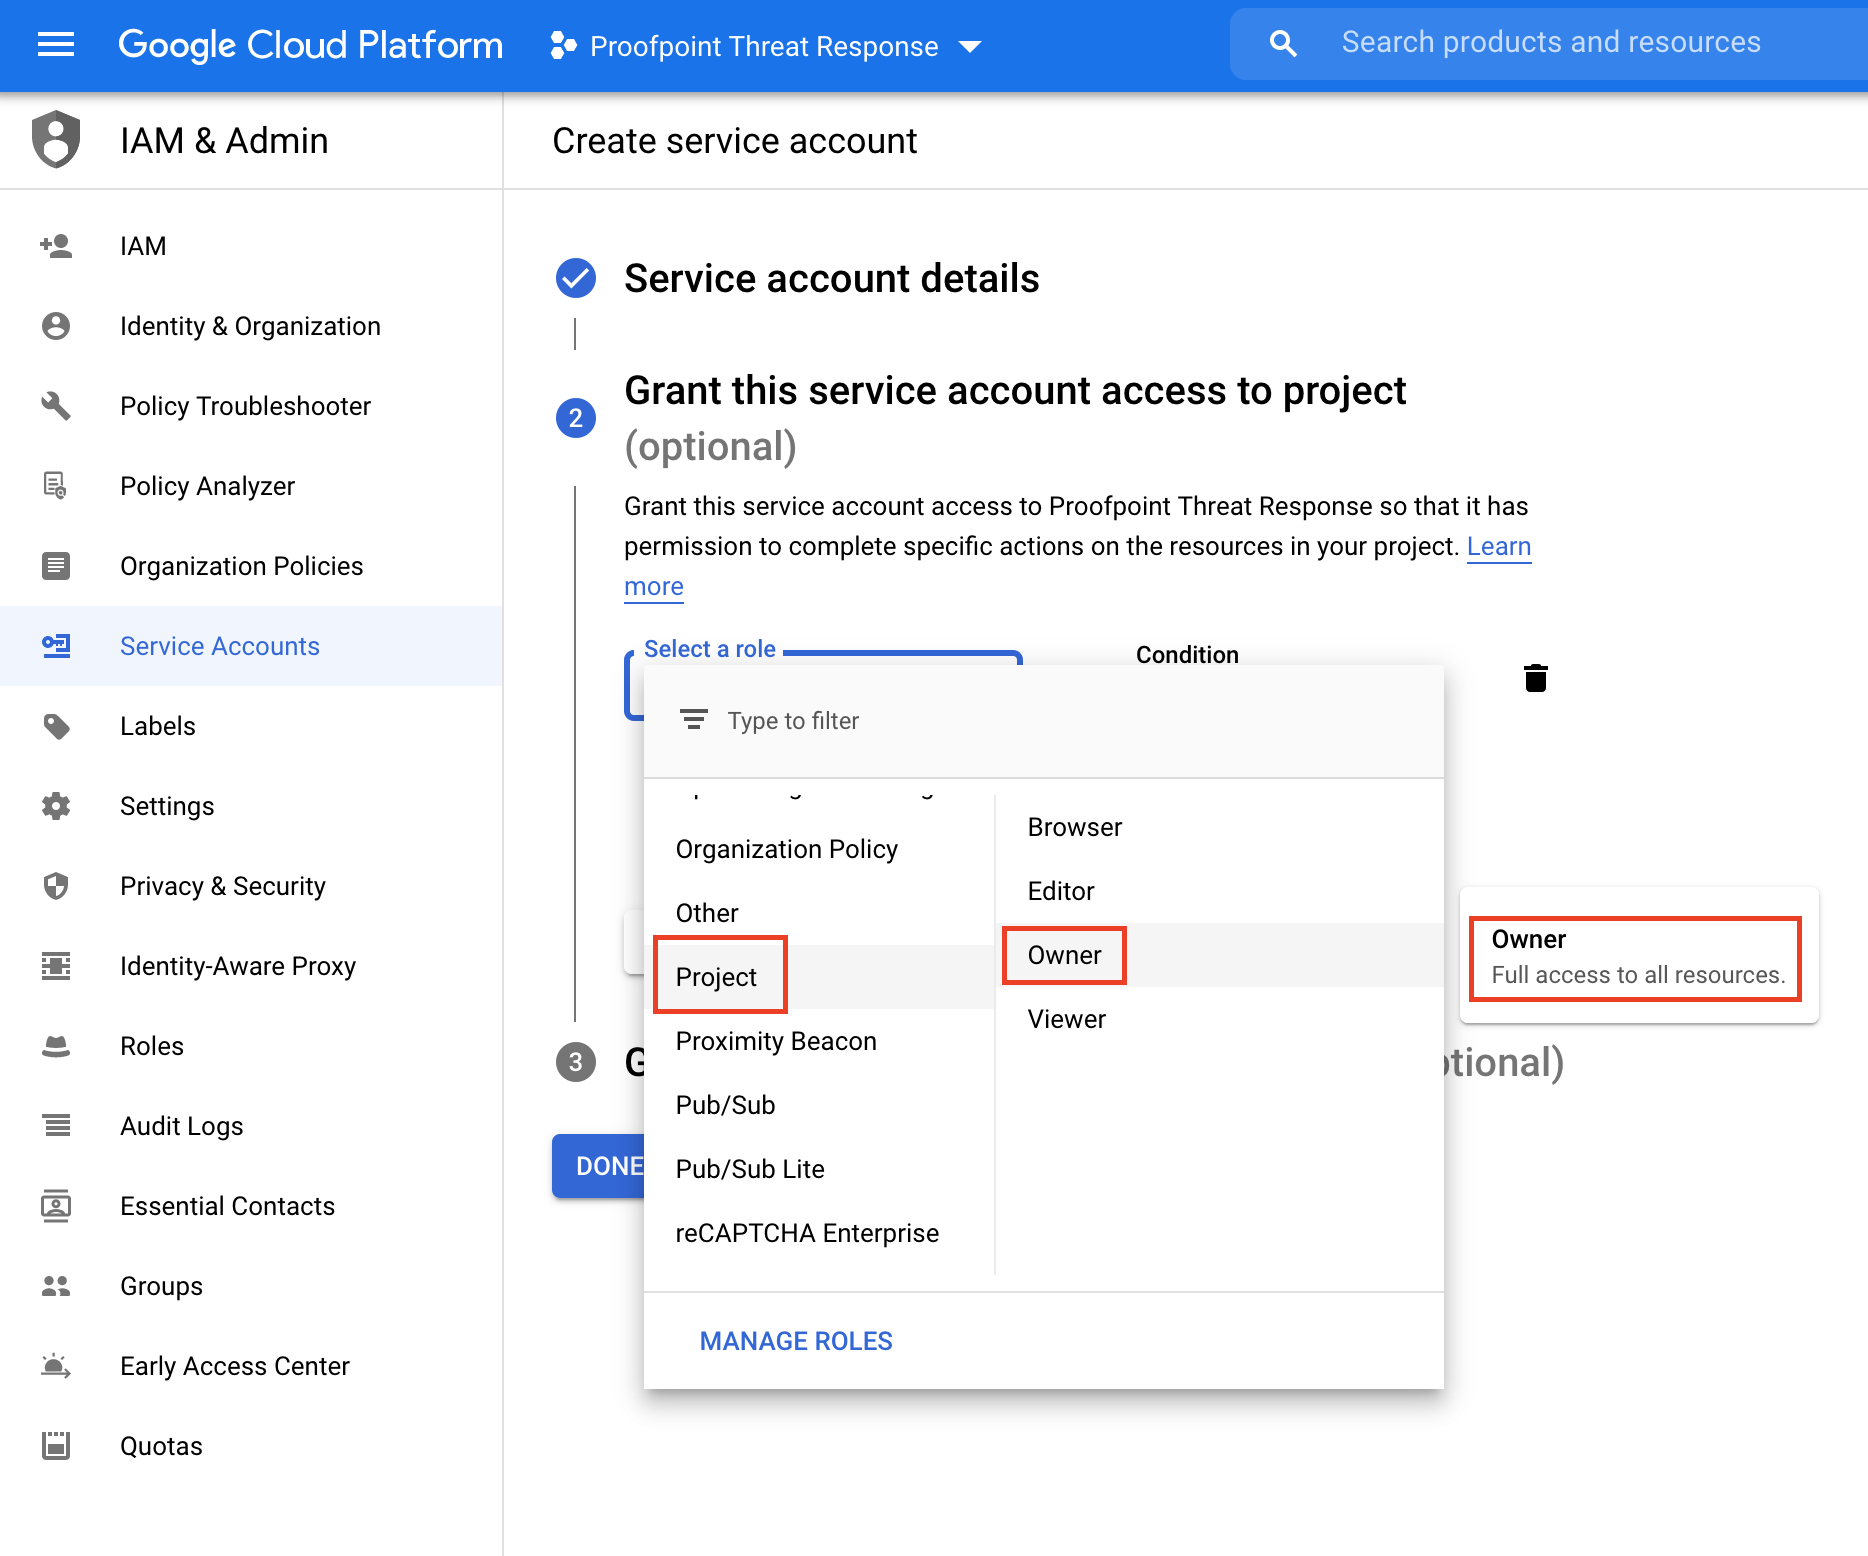Choose the Editor role
Viewport: 1868px width, 1556px height.
tap(1219, 891)
